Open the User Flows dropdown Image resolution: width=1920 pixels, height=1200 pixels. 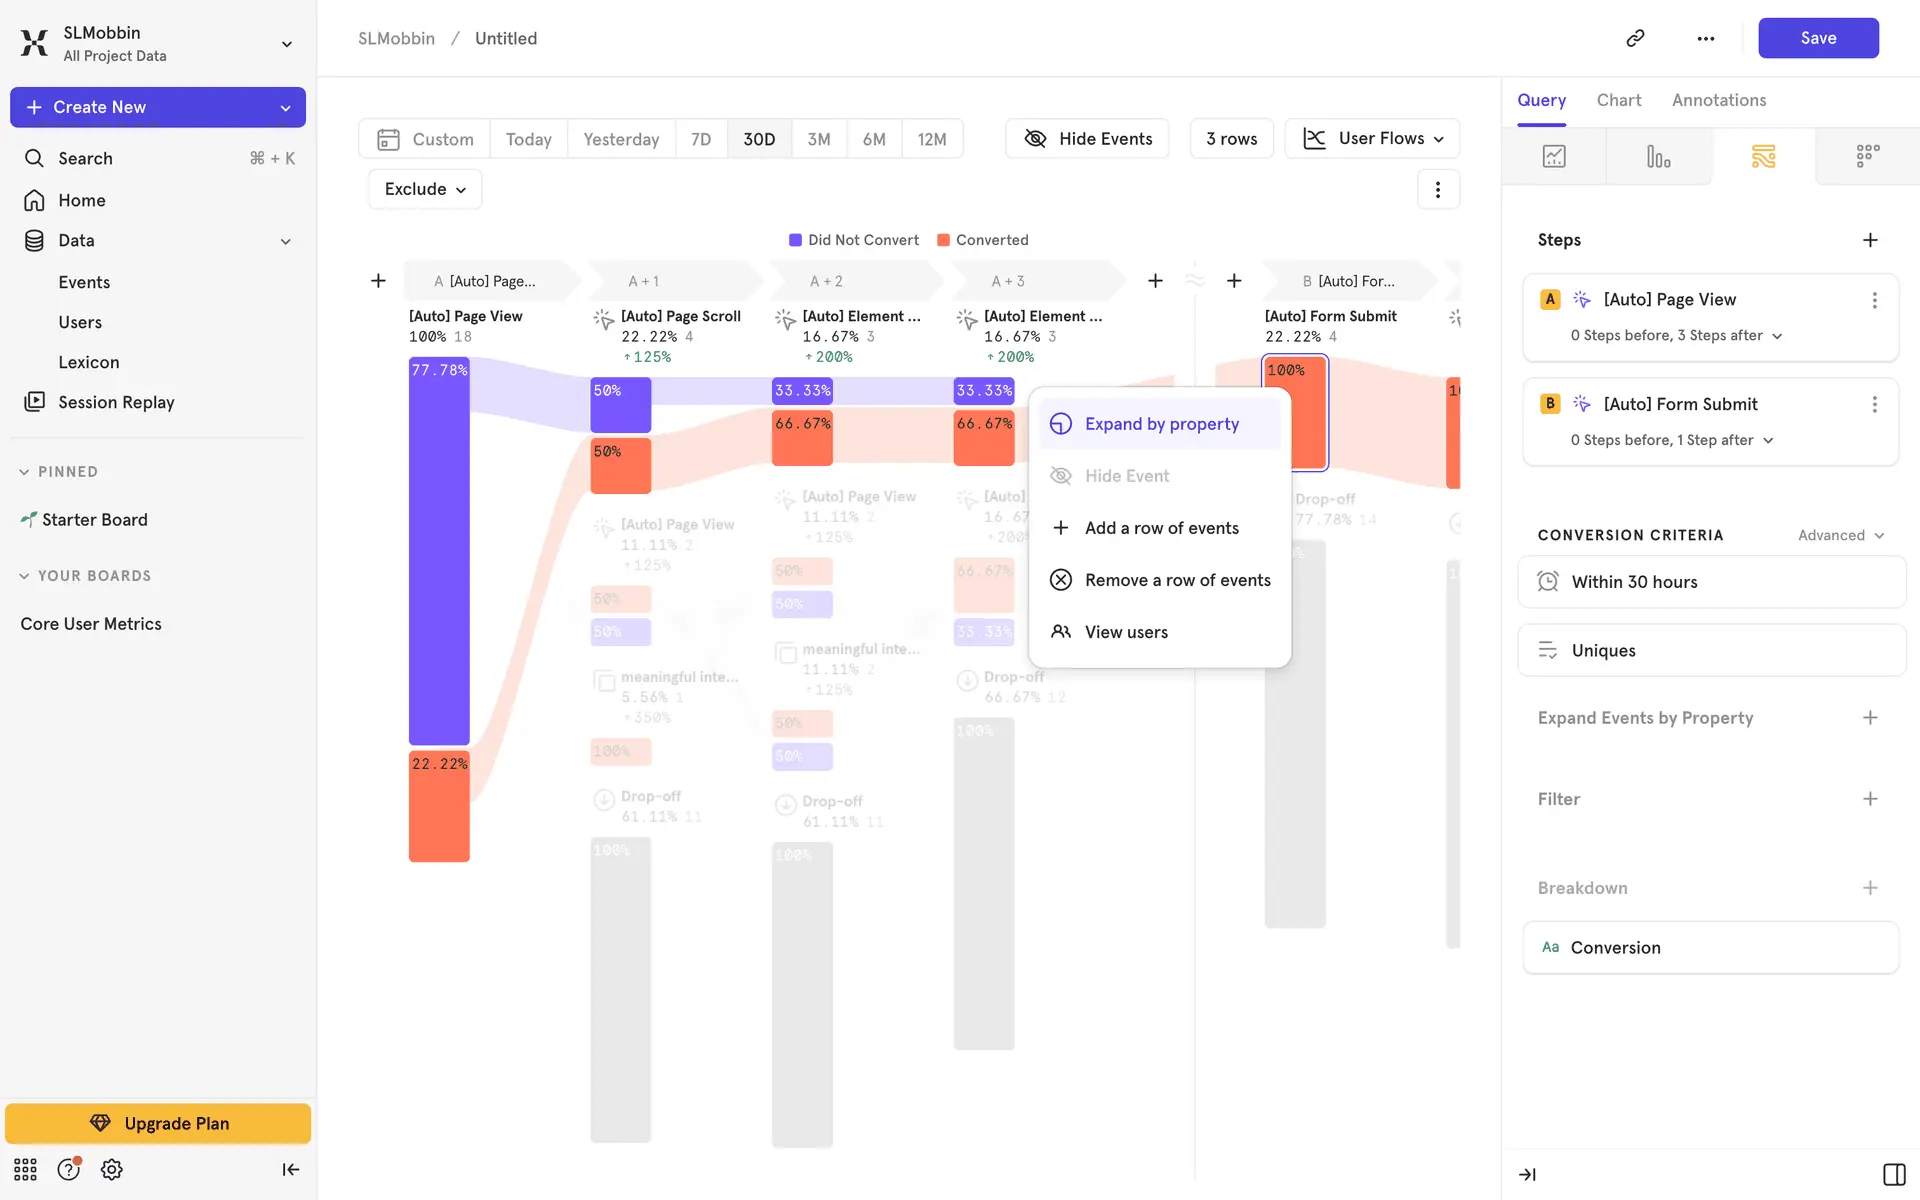[1372, 139]
